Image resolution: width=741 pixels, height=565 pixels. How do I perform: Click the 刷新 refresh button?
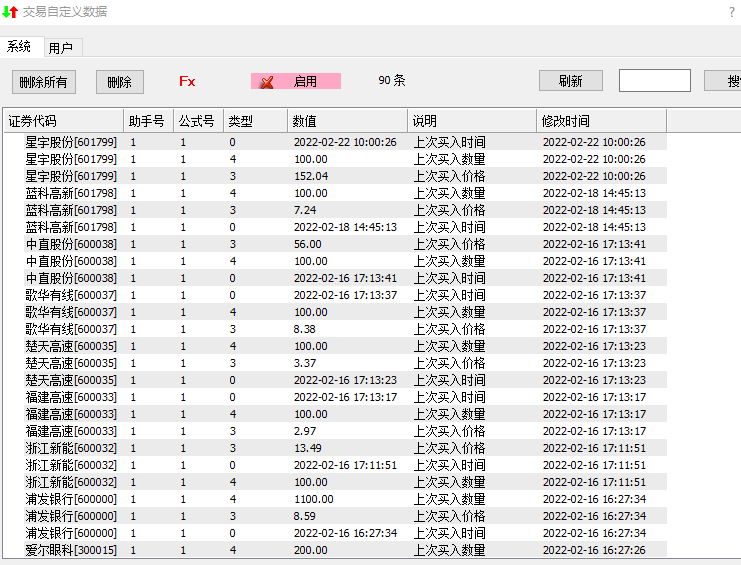[570, 82]
